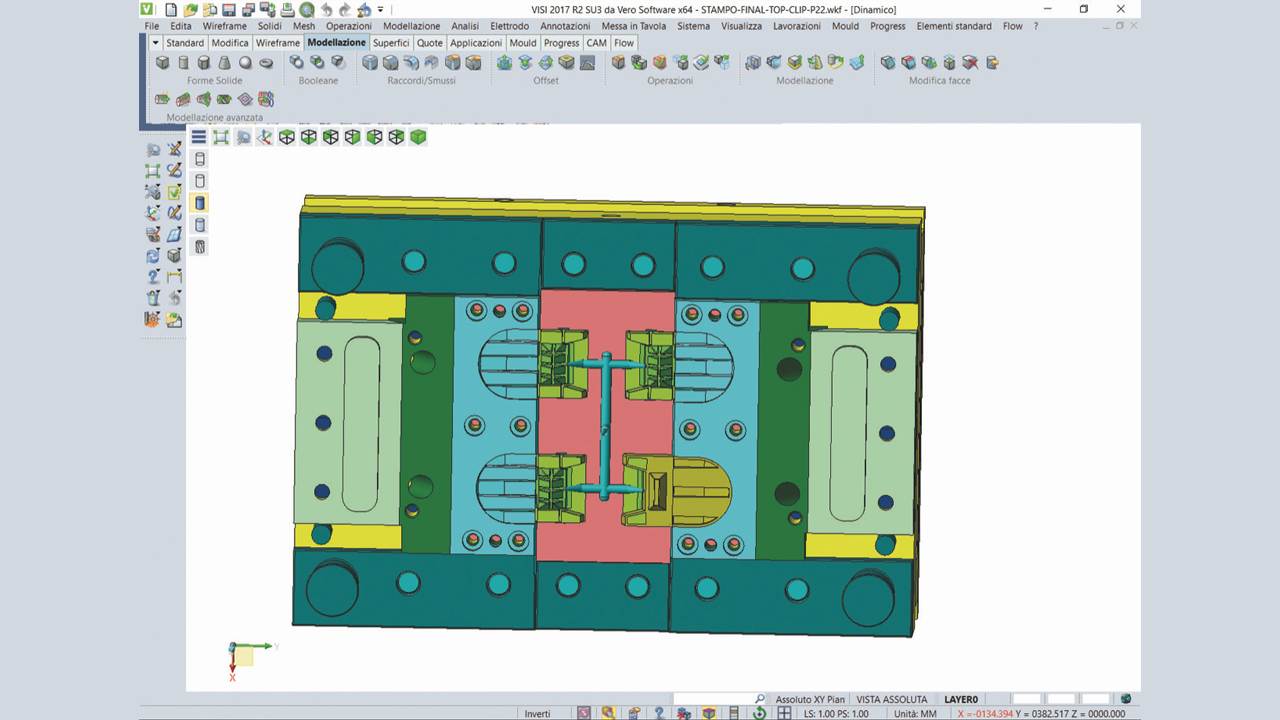Open the question mark query tool
Screen dimensions: 1280x720
tap(153, 277)
